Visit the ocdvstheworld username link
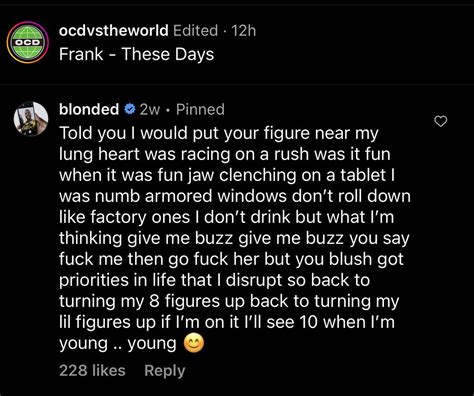 114,31
